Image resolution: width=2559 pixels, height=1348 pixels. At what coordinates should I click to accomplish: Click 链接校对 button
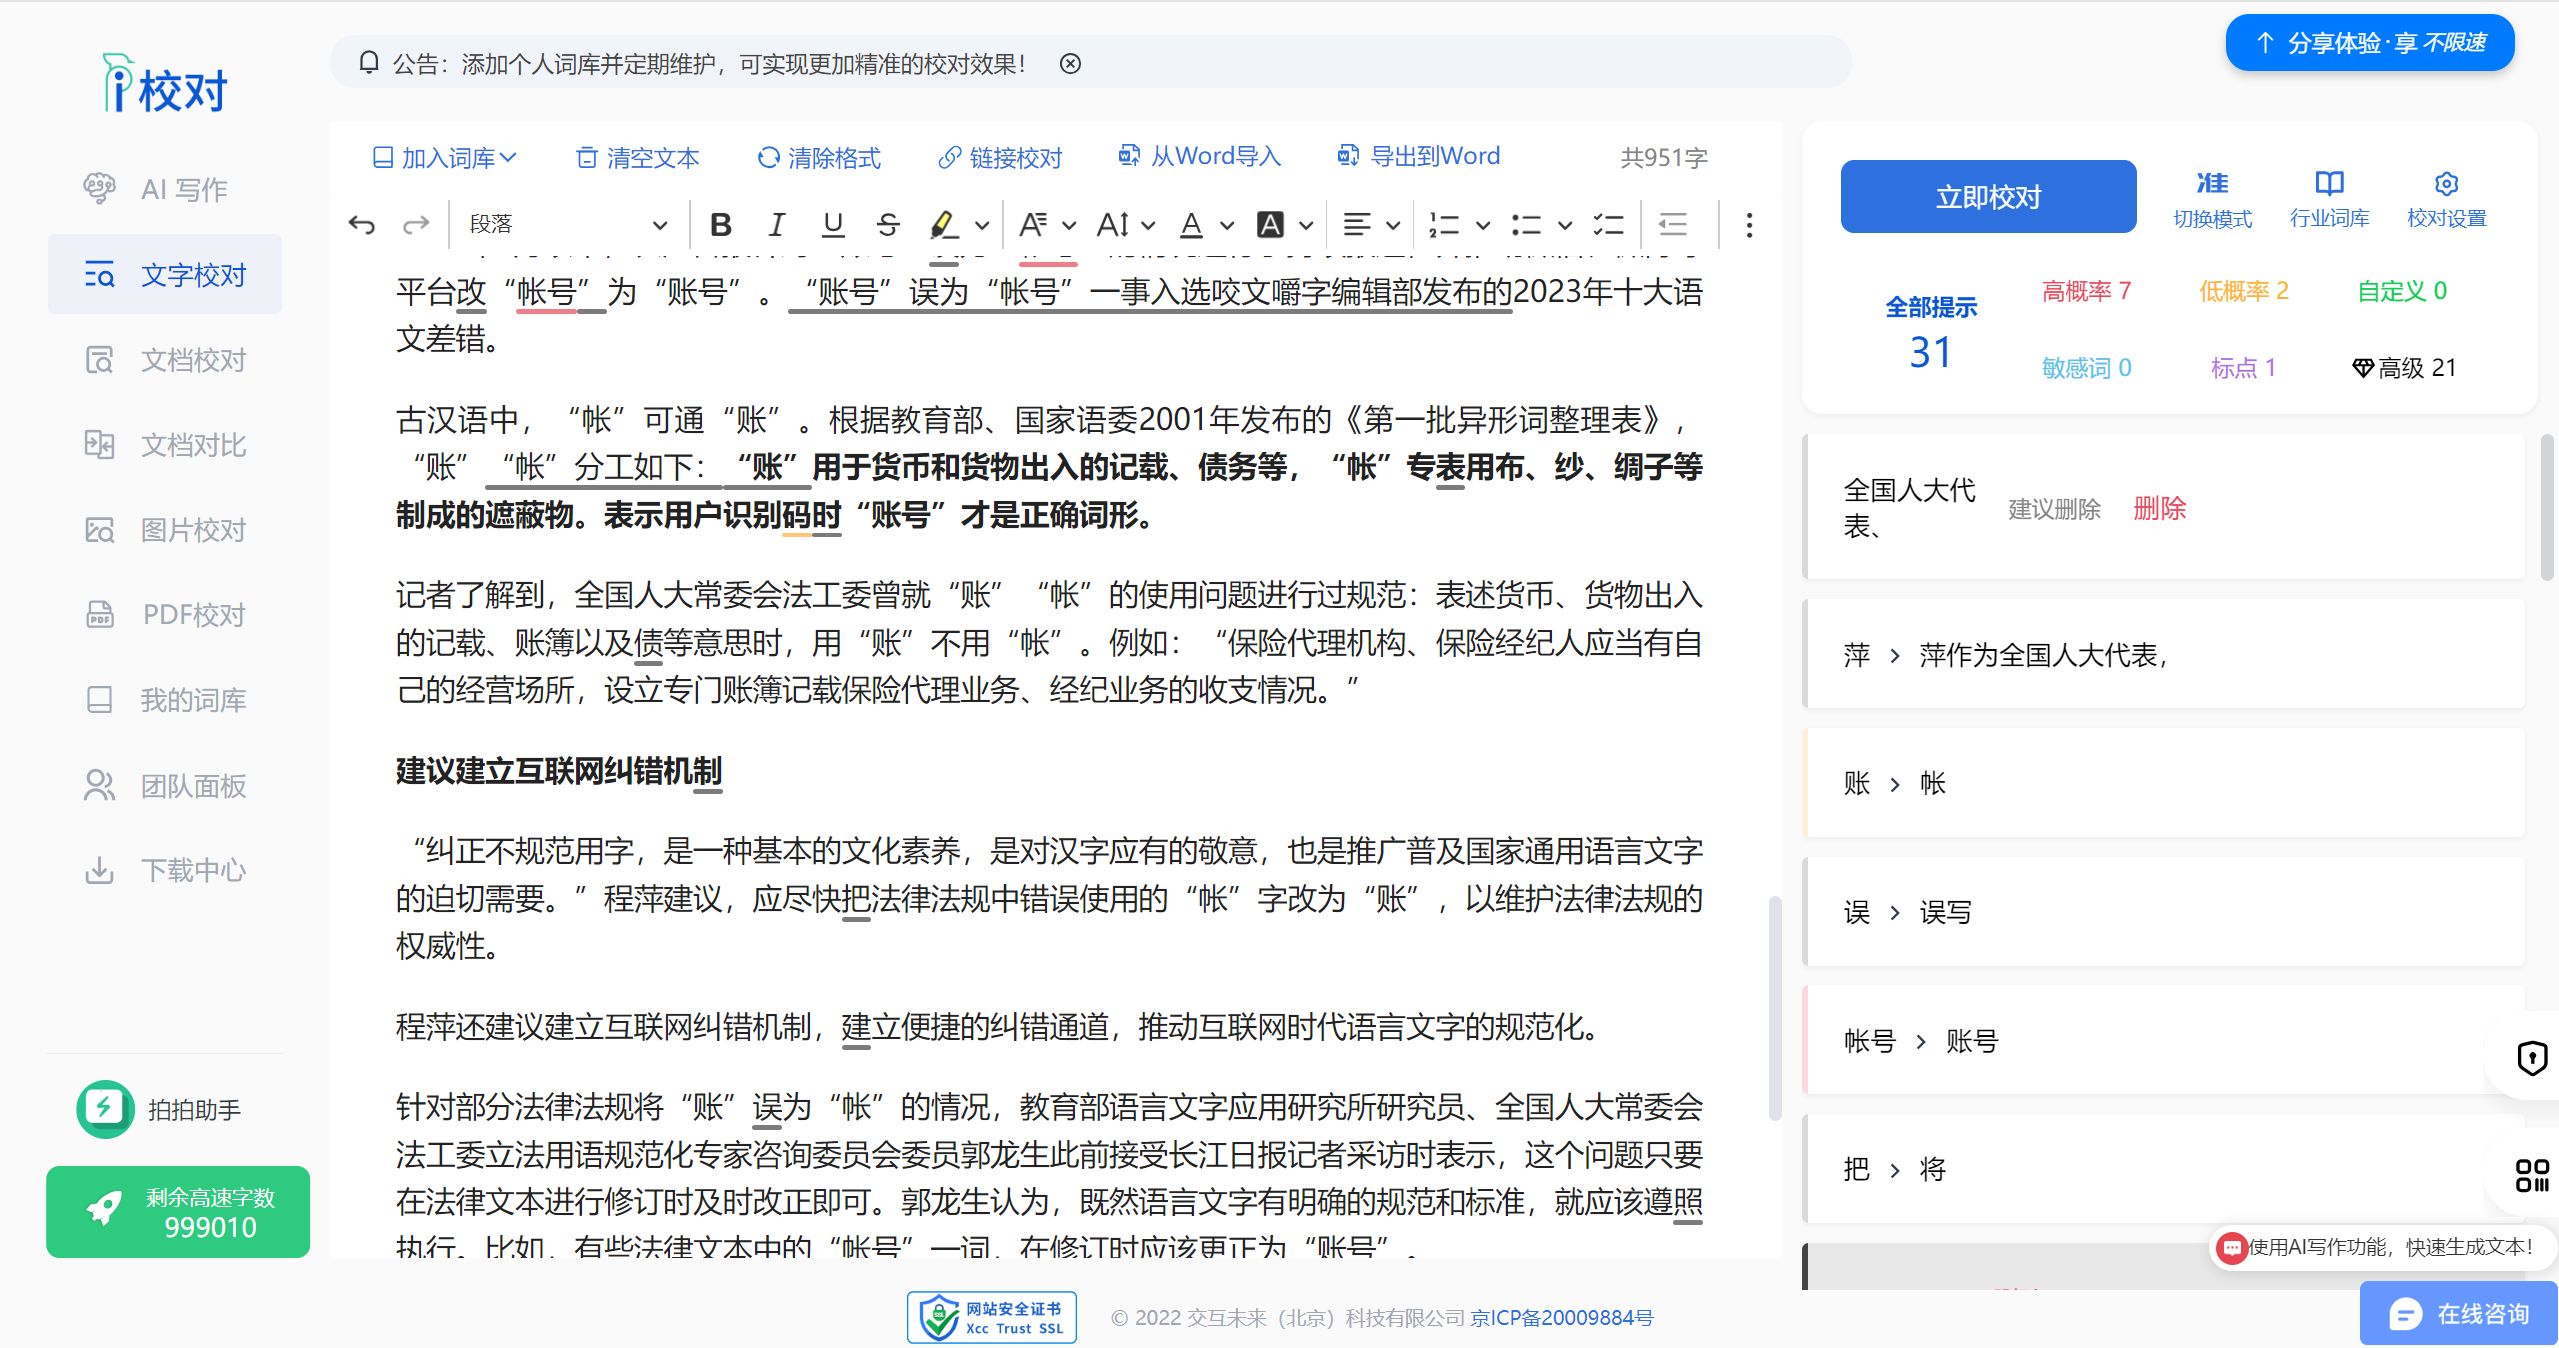pyautogui.click(x=1000, y=158)
